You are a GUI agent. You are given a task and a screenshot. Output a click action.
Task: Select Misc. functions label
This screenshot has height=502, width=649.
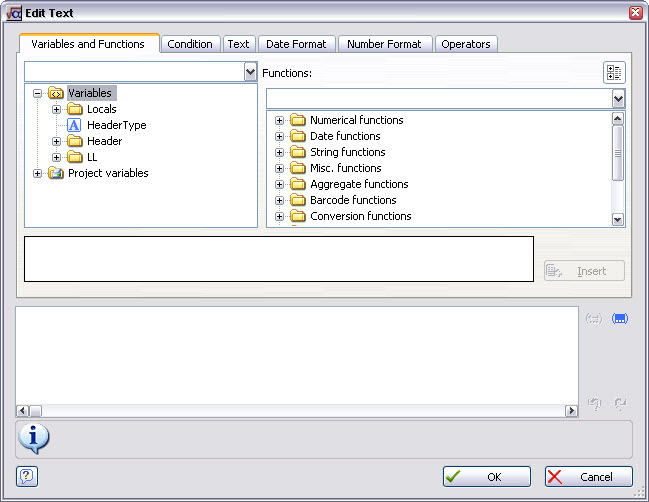pyautogui.click(x=346, y=168)
